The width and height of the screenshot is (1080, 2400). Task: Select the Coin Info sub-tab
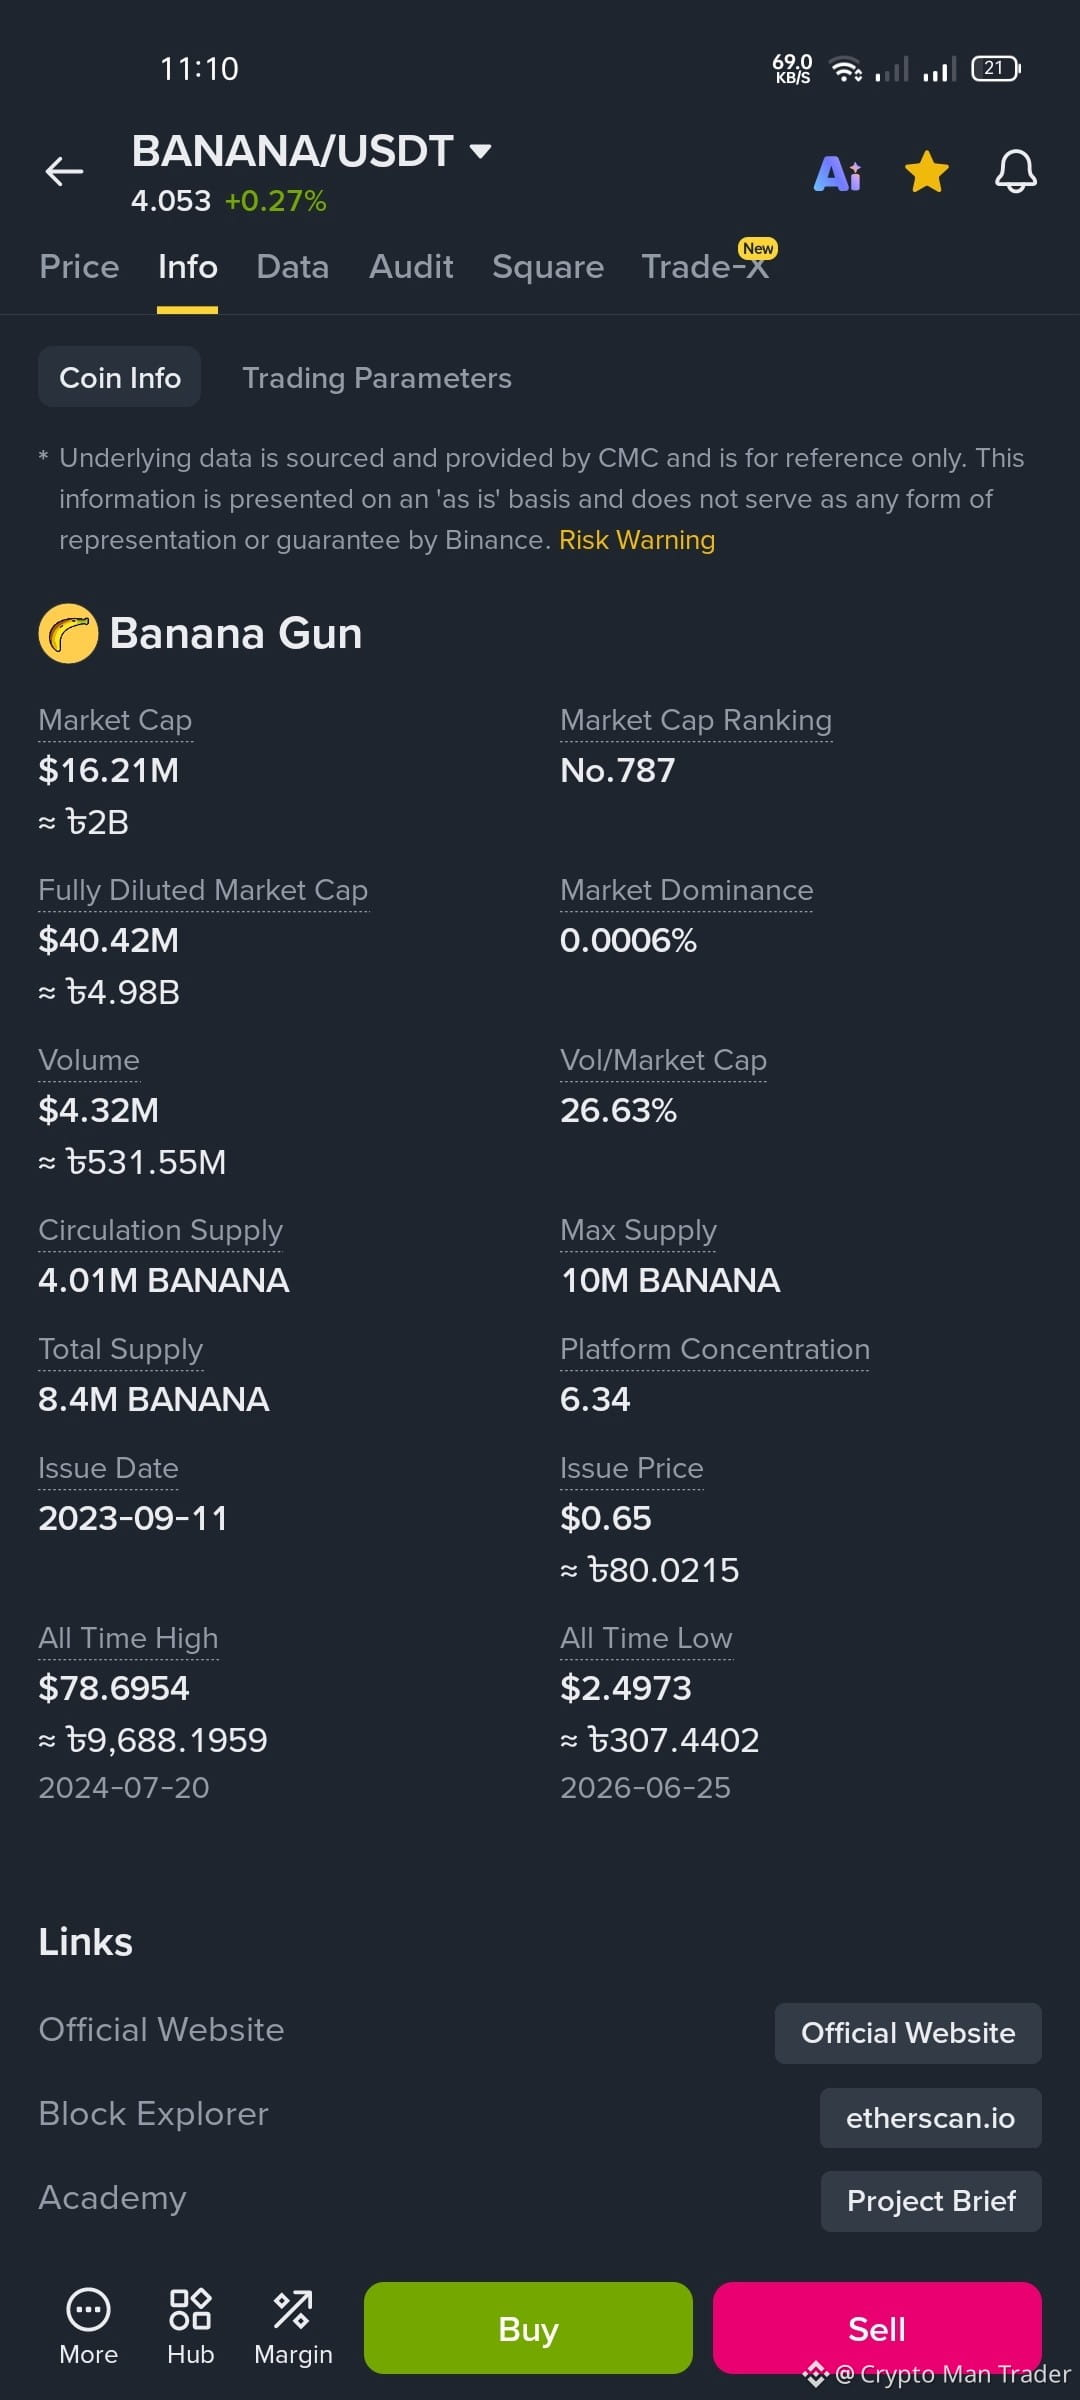[120, 377]
